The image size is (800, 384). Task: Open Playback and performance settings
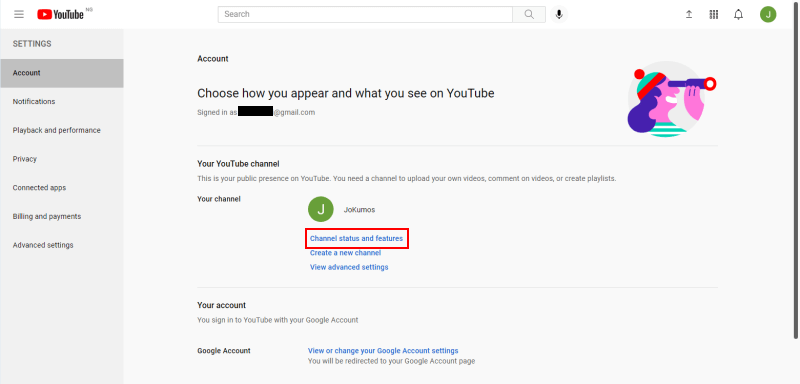(x=62, y=130)
